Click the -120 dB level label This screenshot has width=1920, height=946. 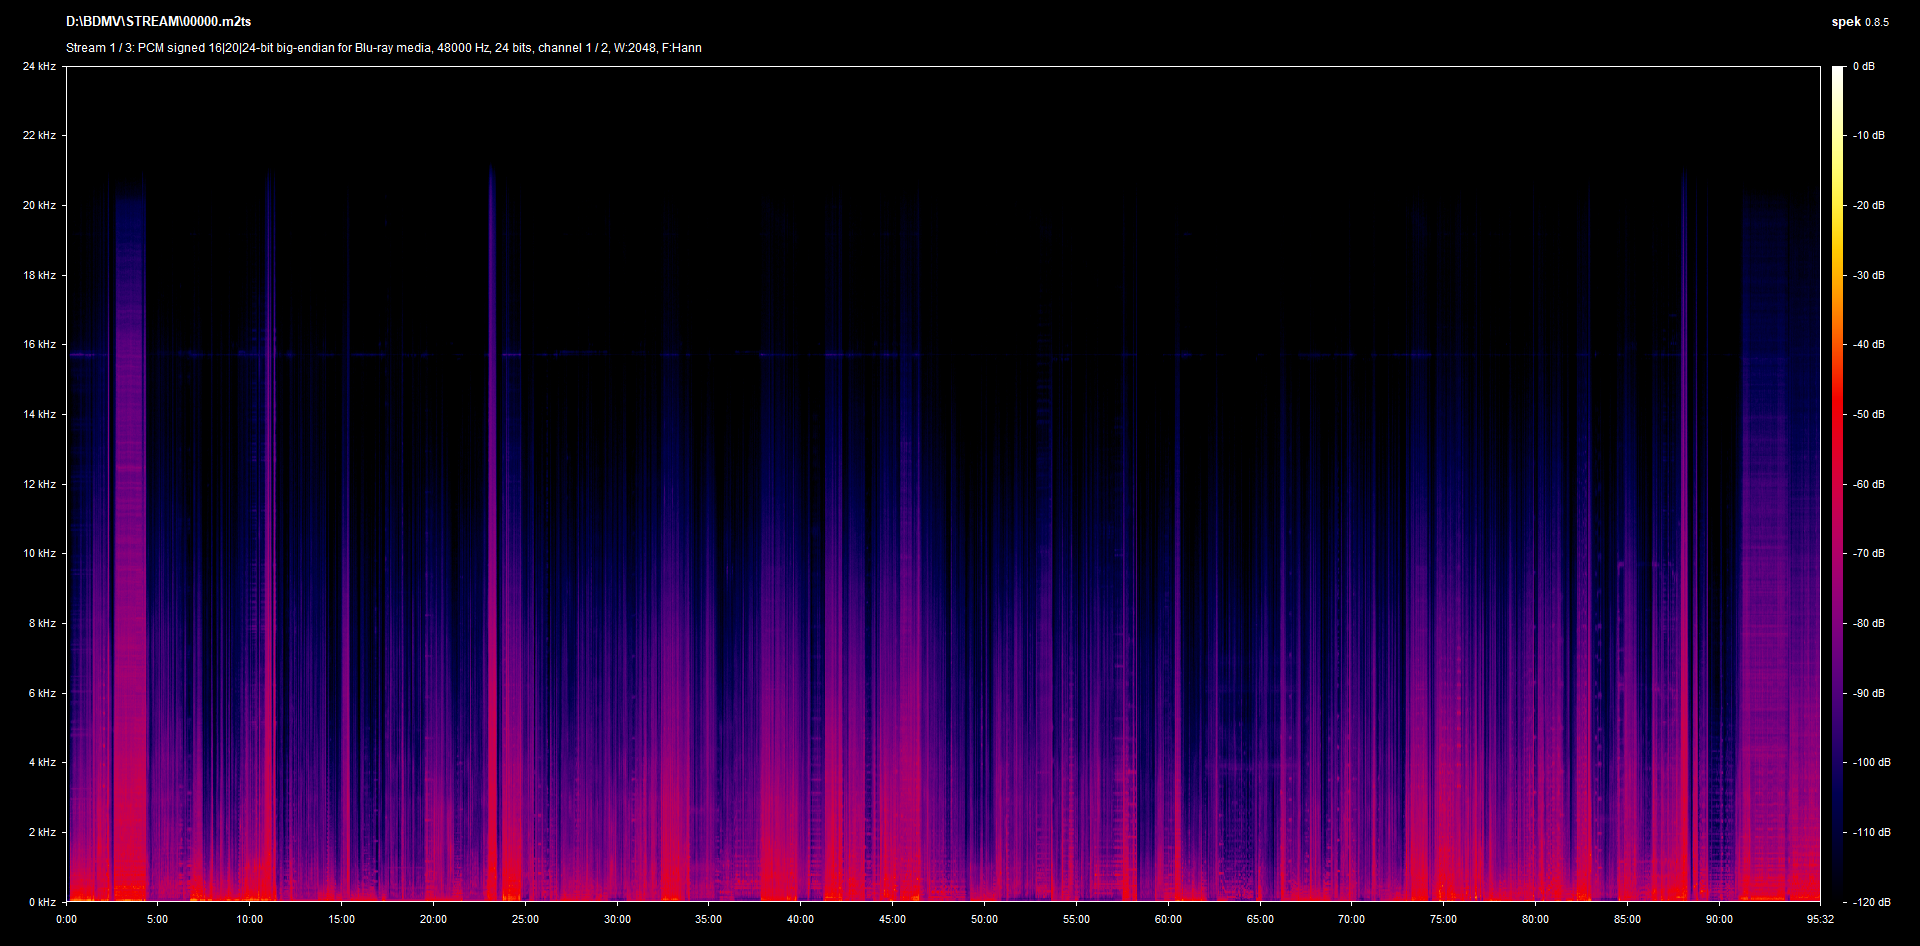(1870, 902)
